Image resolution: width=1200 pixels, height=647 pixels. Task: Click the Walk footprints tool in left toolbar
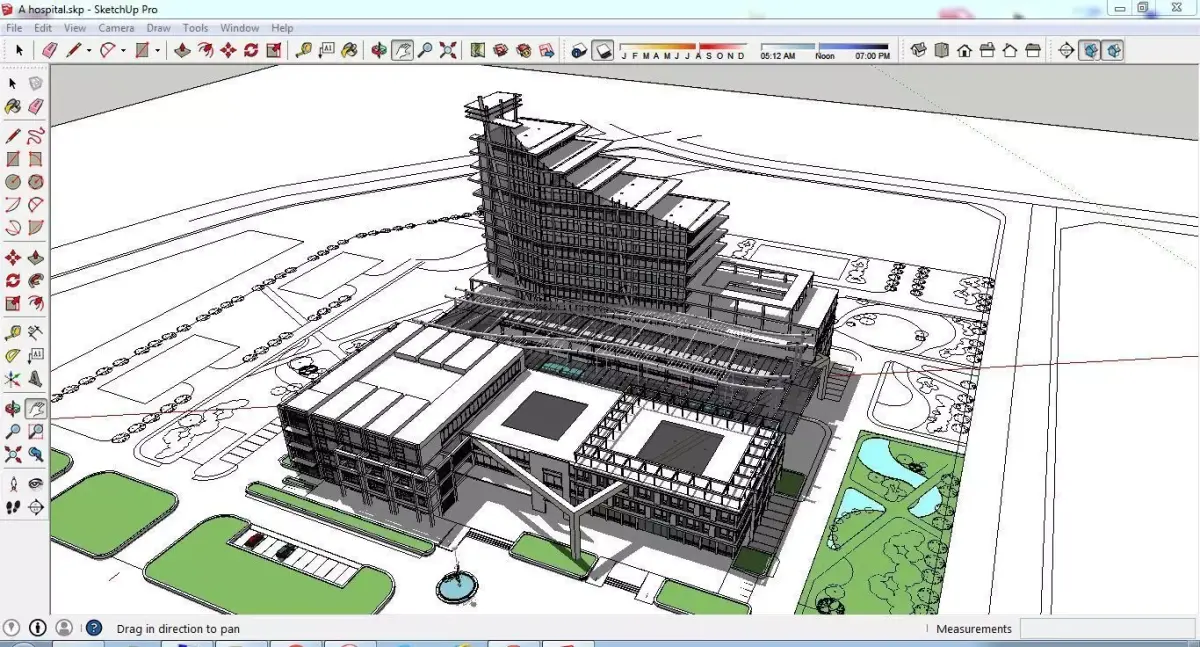pos(13,507)
